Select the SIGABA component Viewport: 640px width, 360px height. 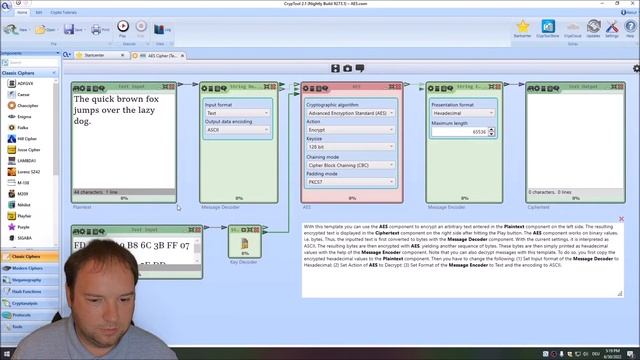click(x=24, y=238)
